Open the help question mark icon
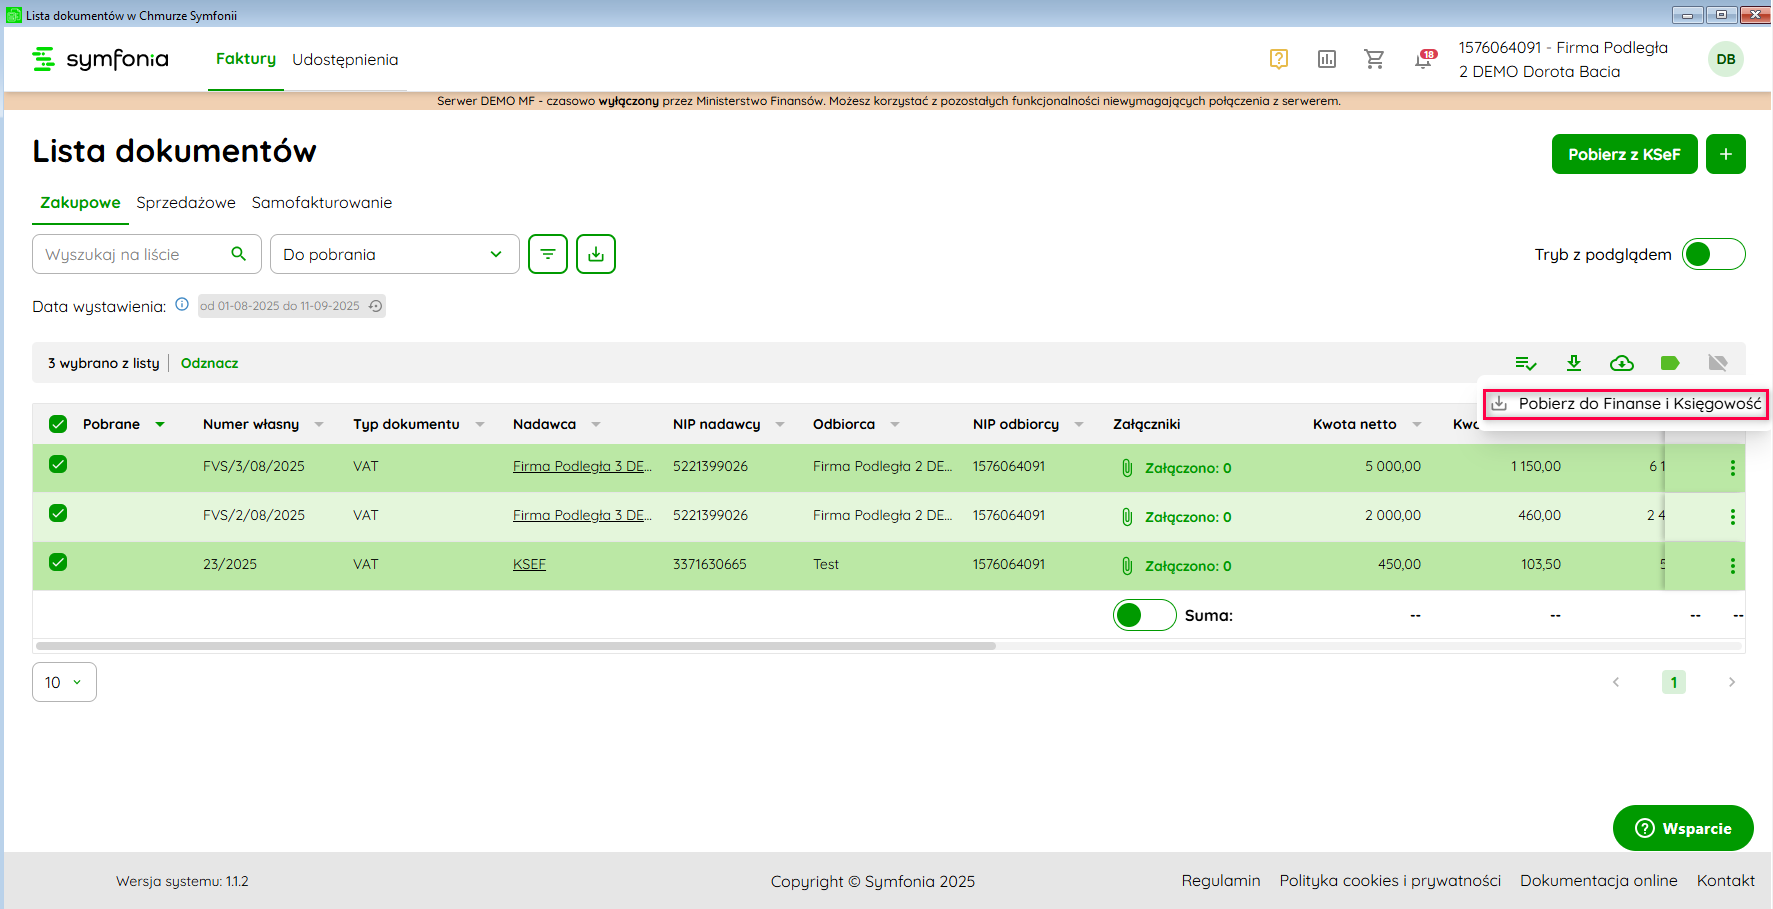 (1278, 59)
